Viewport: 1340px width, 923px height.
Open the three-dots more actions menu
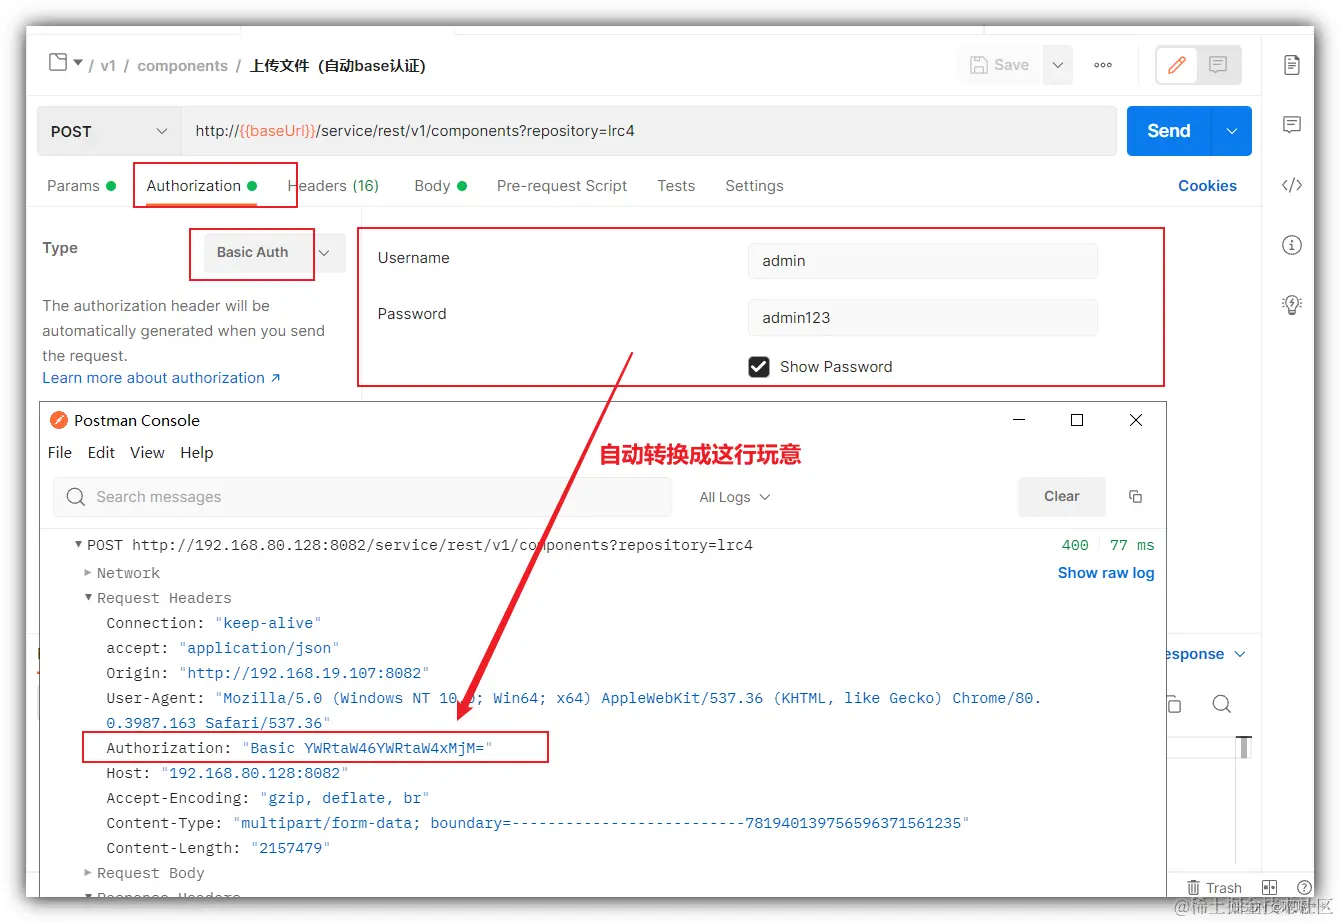(x=1103, y=65)
